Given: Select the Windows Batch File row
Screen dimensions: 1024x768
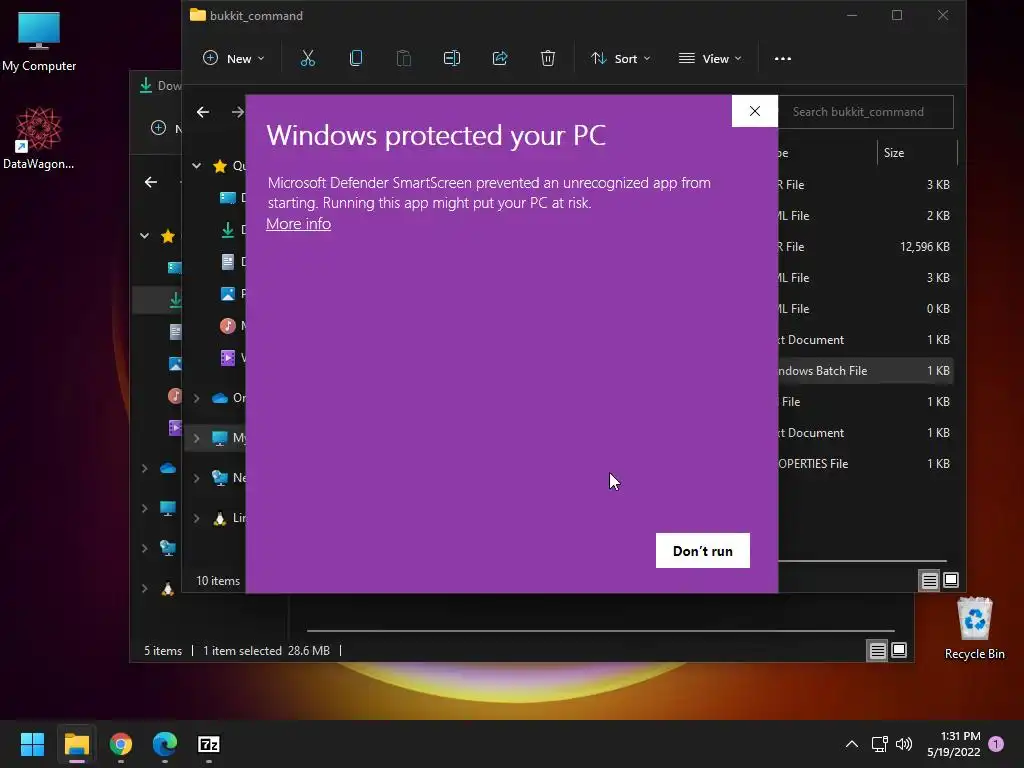Looking at the screenshot, I should [865, 371].
